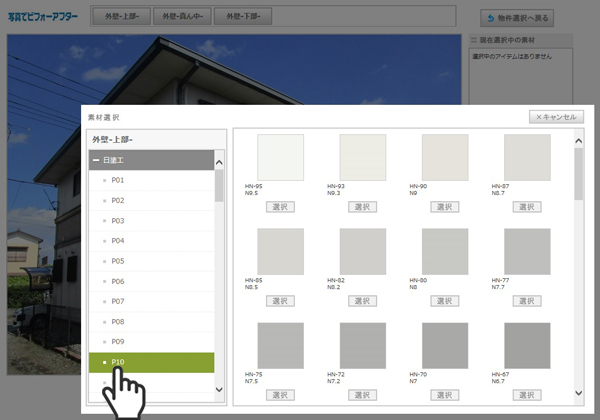Pick P08 in the 日塗工 list
Screen dimensions: 600x420
click(118, 322)
